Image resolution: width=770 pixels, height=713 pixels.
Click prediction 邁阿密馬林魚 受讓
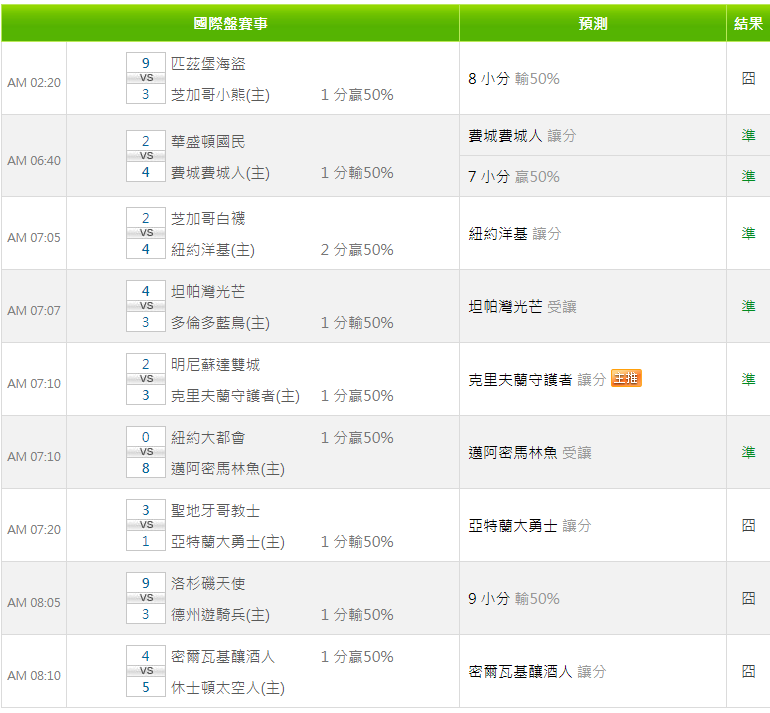coord(529,453)
